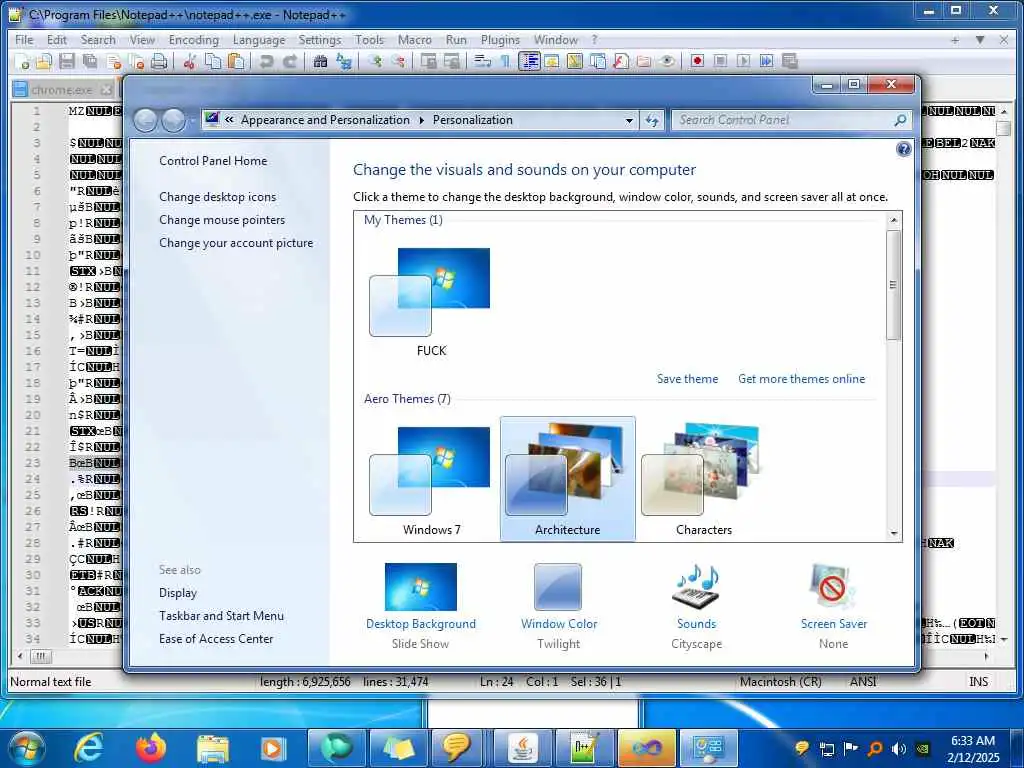Start macro recording with red record icon
This screenshot has height=768, width=1024.
tap(697, 61)
